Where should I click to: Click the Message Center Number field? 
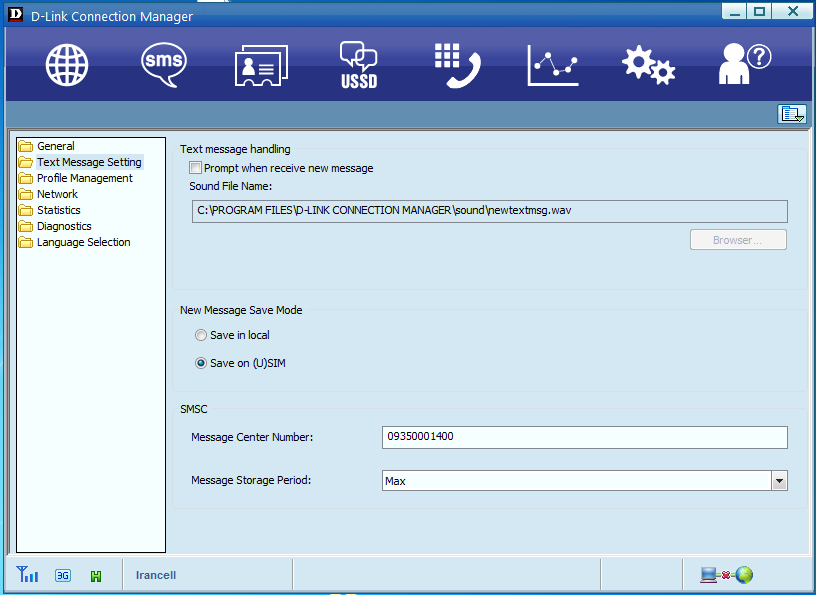coord(584,437)
